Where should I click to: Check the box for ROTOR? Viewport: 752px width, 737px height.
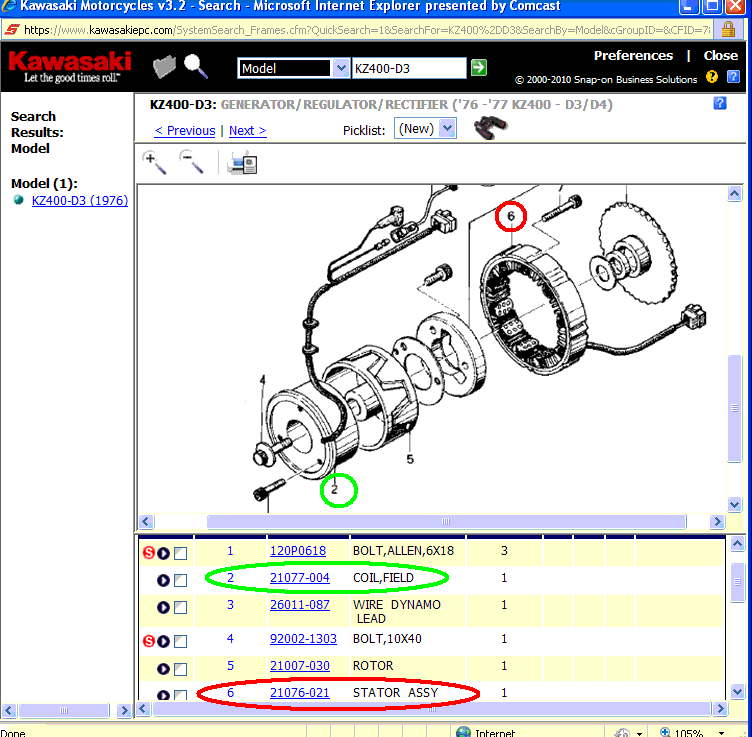180,669
